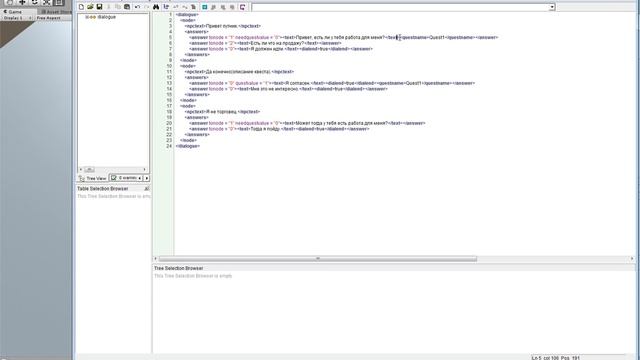The image size is (640, 360).
Task: Click the Table Selection Browser panel title
Action: tap(103, 189)
